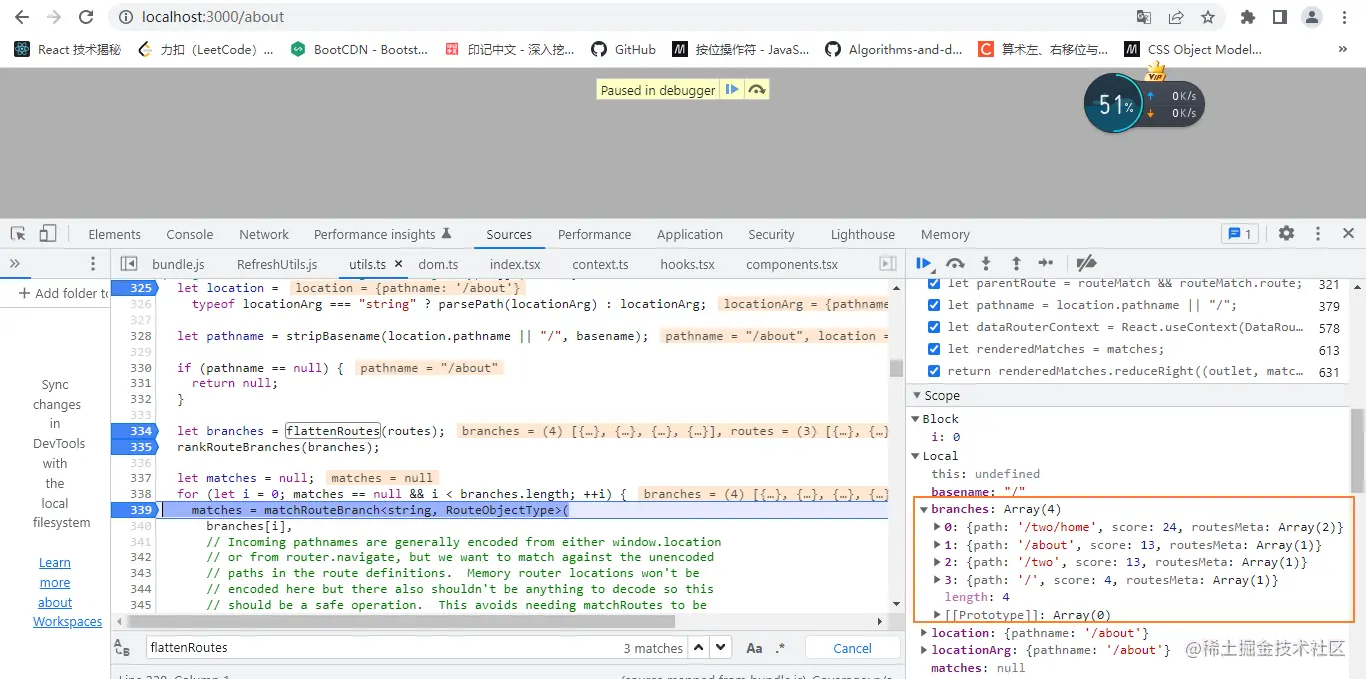Click the Cancel button in search bar
This screenshot has height=679, width=1366.
(852, 647)
